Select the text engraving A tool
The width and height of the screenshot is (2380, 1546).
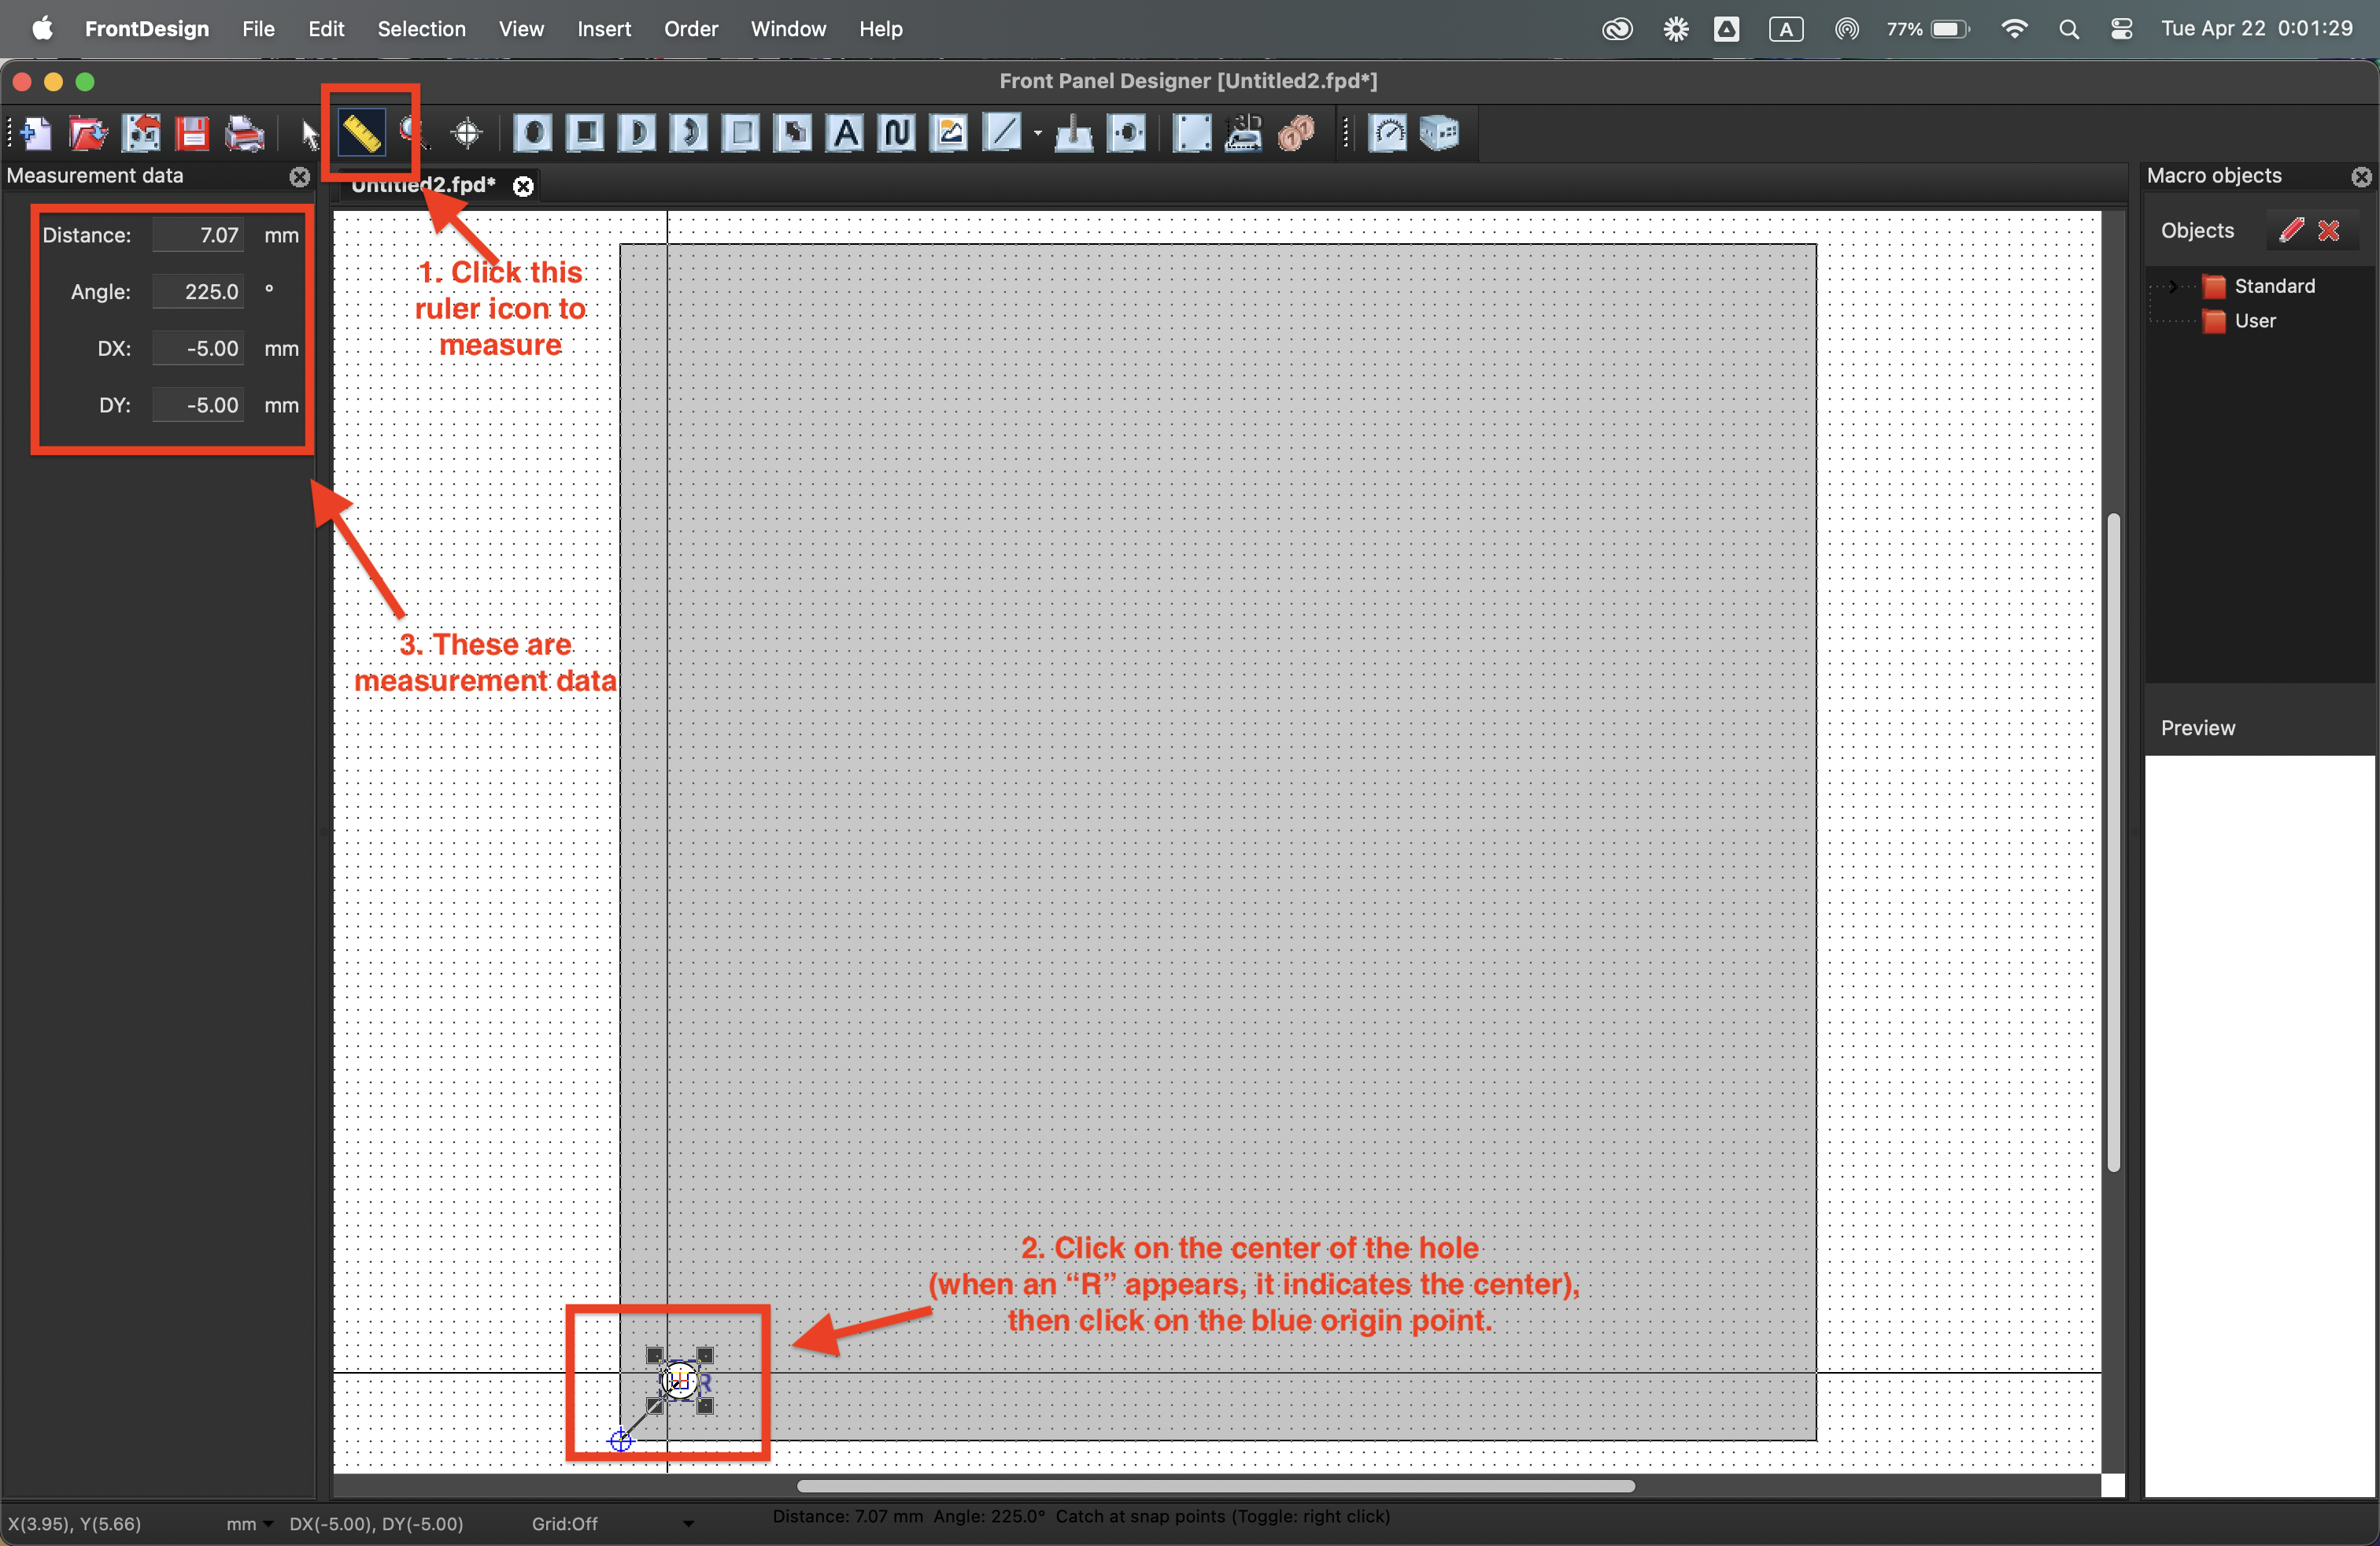[845, 133]
